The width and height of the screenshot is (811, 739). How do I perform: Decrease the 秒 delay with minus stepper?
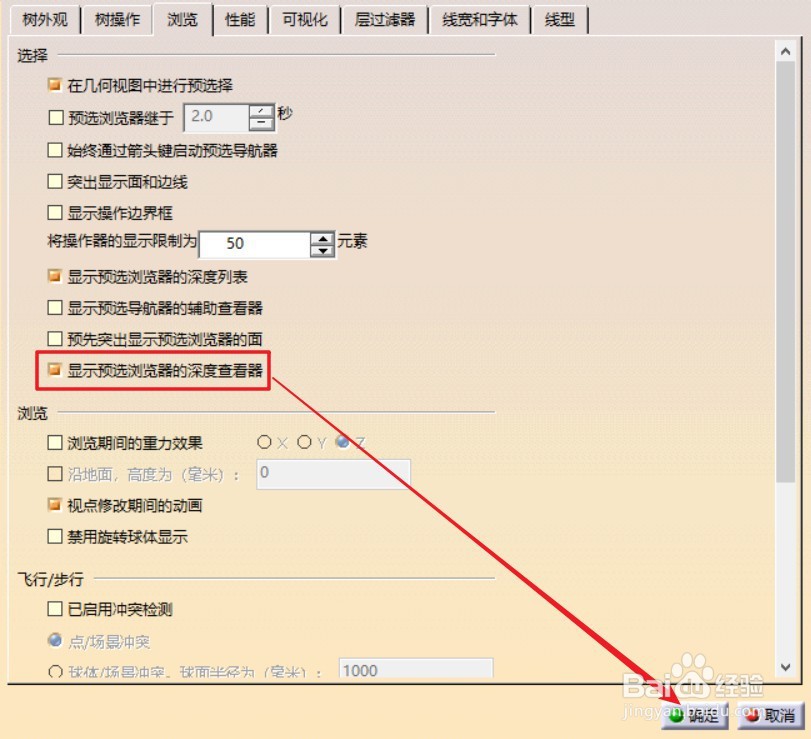(262, 123)
